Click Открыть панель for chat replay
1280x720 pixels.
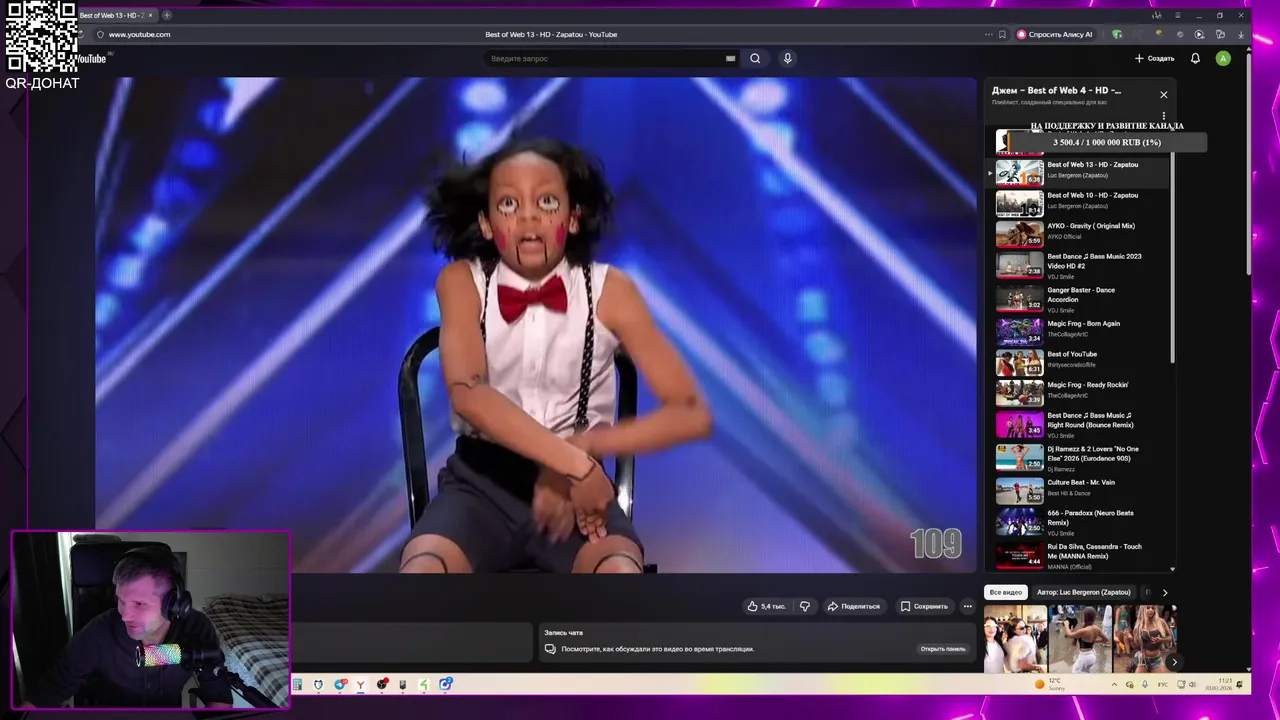943,649
